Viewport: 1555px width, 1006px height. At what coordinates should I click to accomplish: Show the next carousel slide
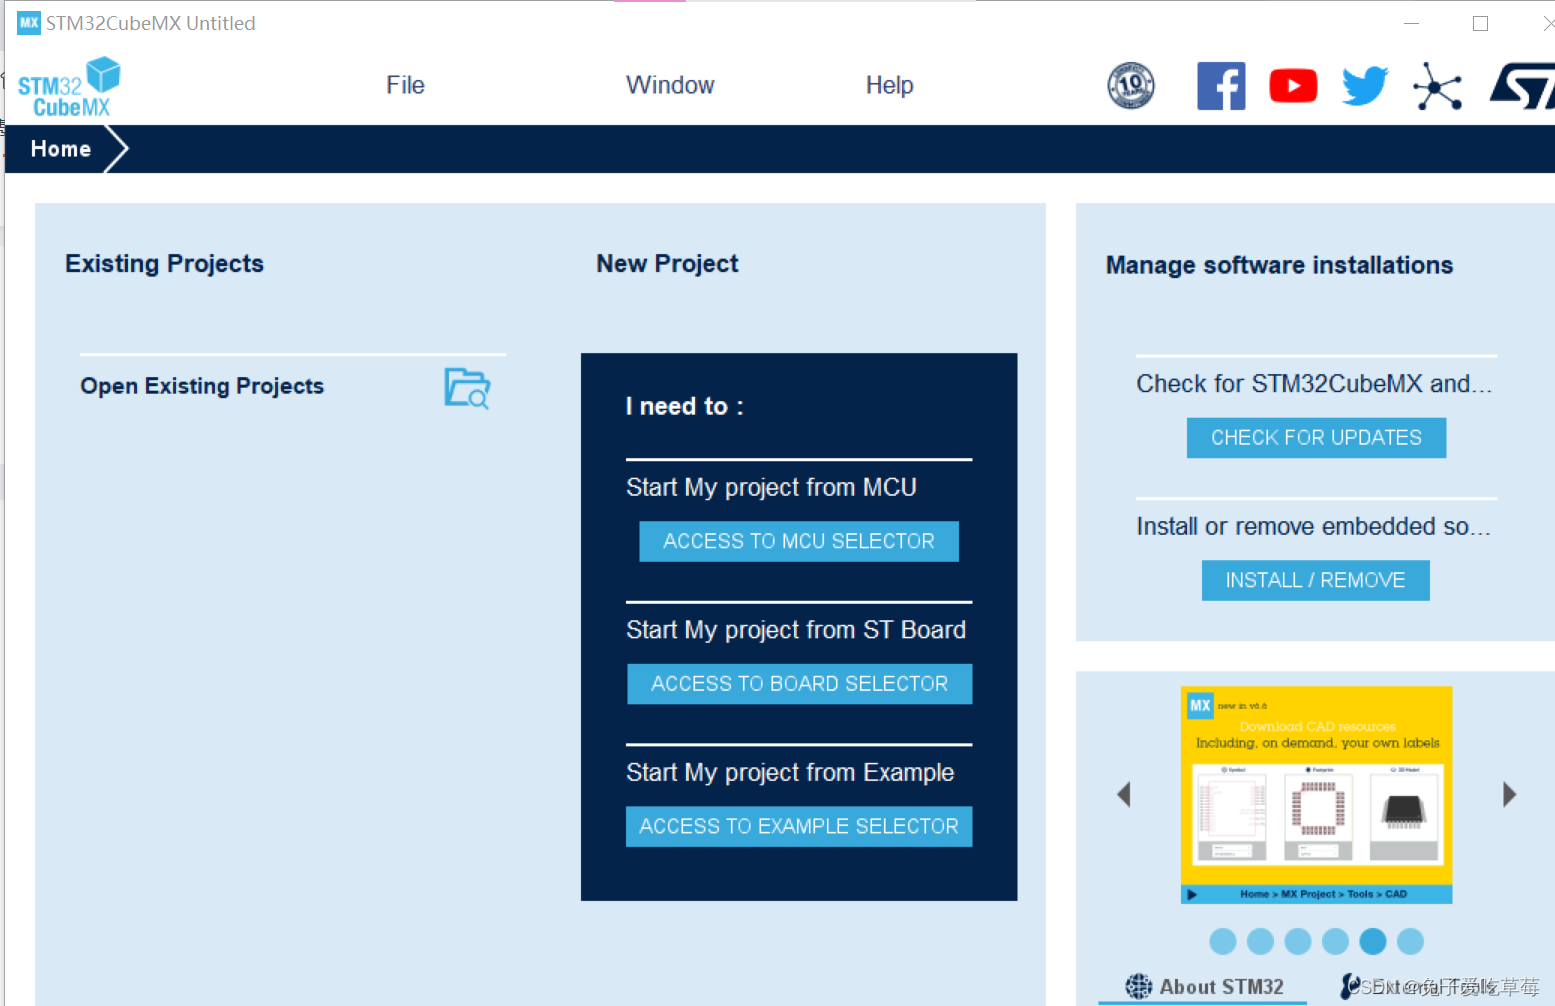pyautogui.click(x=1509, y=795)
